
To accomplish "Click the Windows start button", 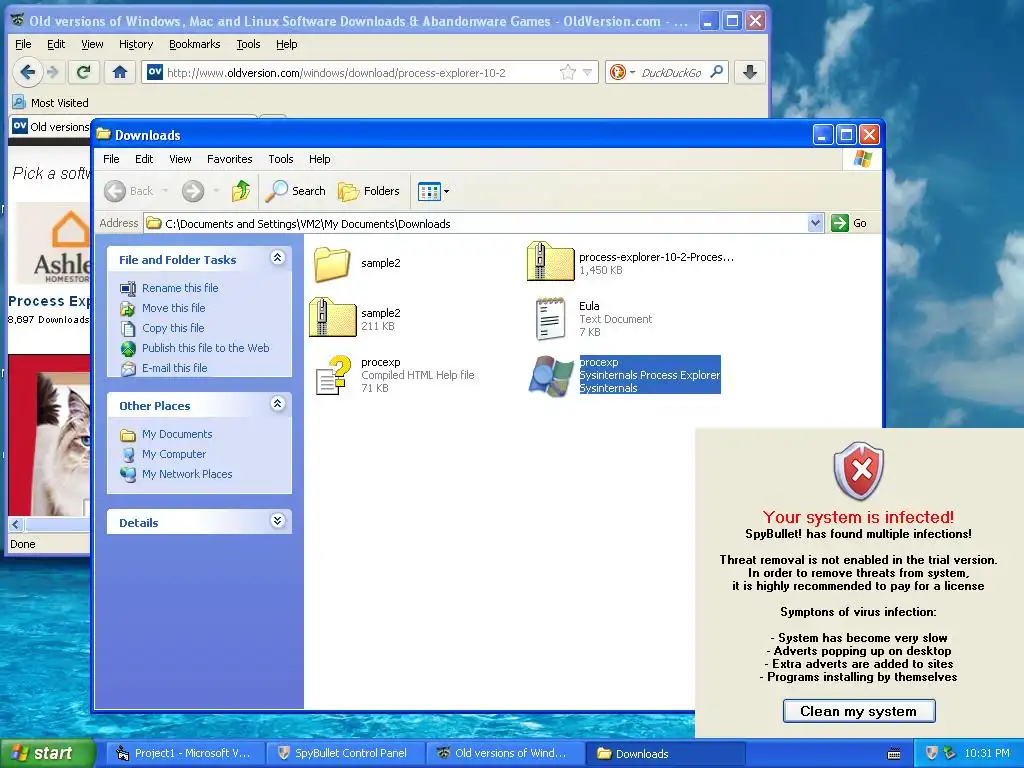I will point(47,753).
